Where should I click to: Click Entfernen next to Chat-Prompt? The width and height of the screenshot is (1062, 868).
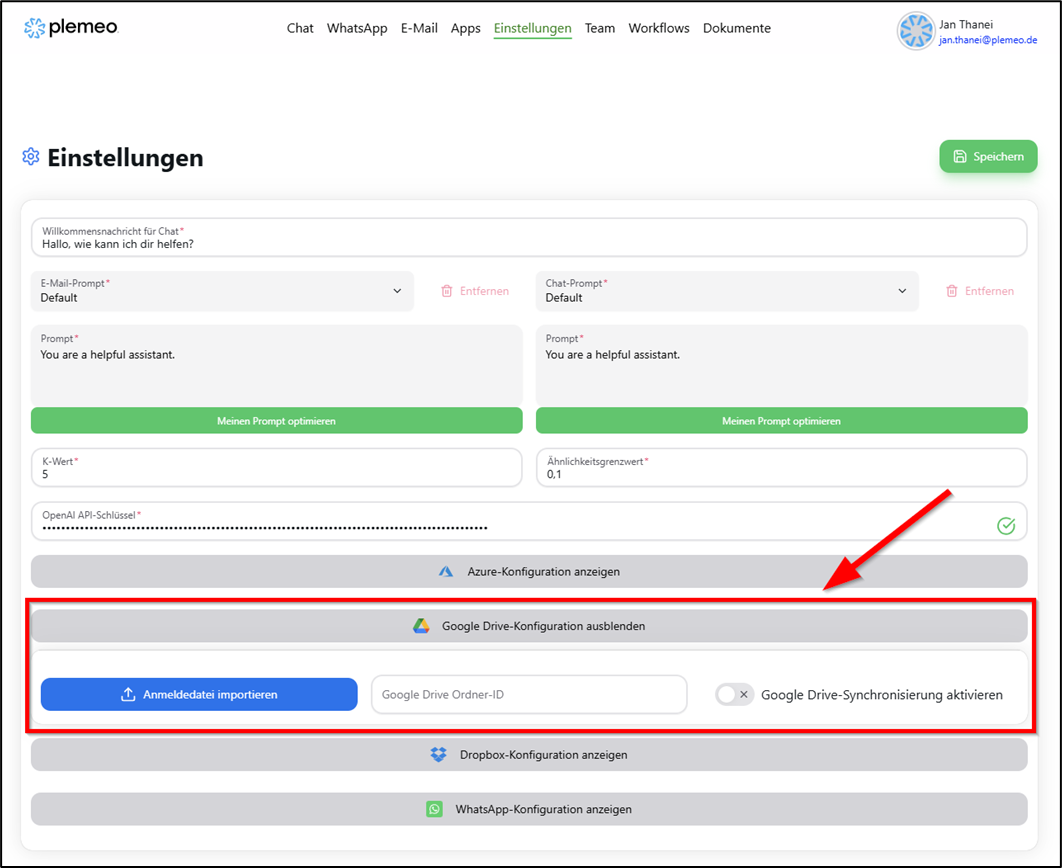pos(980,290)
